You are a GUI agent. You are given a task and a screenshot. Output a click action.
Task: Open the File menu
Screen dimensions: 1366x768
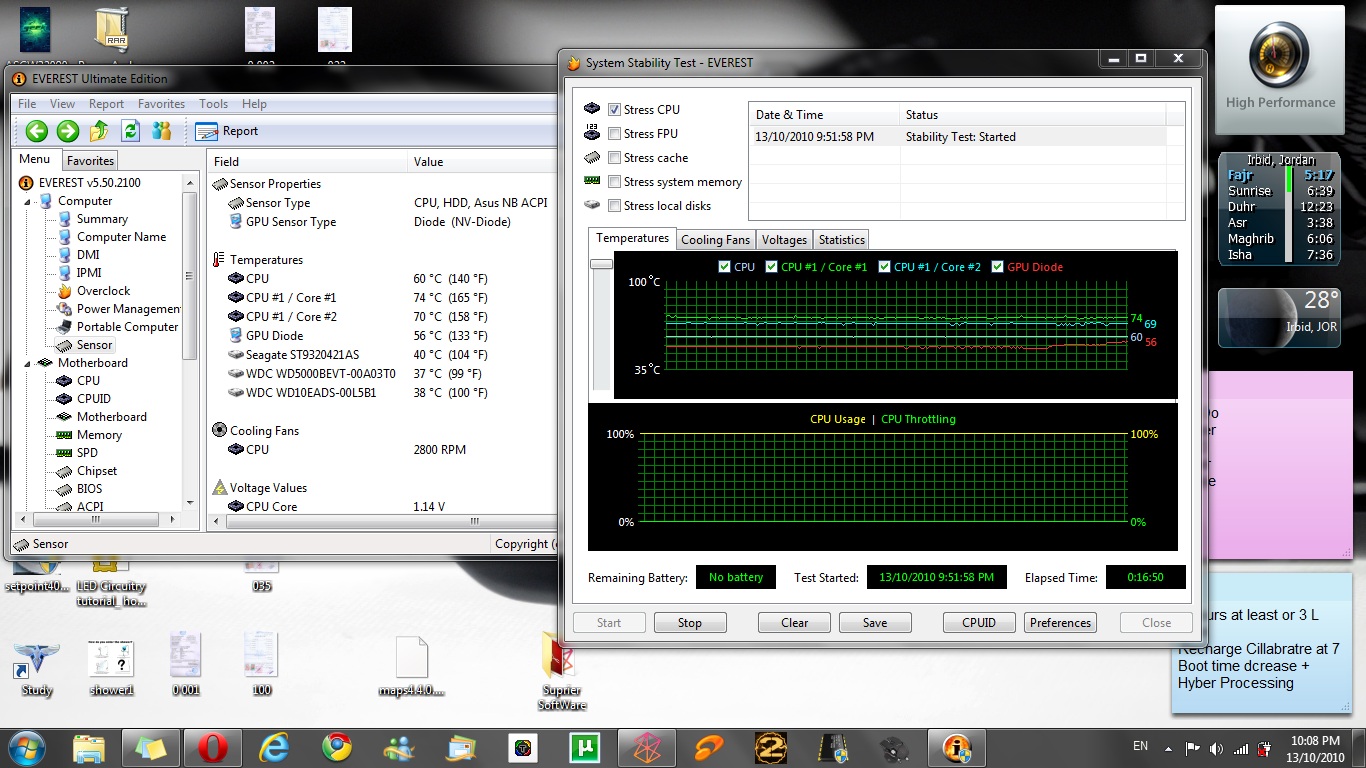[27, 104]
